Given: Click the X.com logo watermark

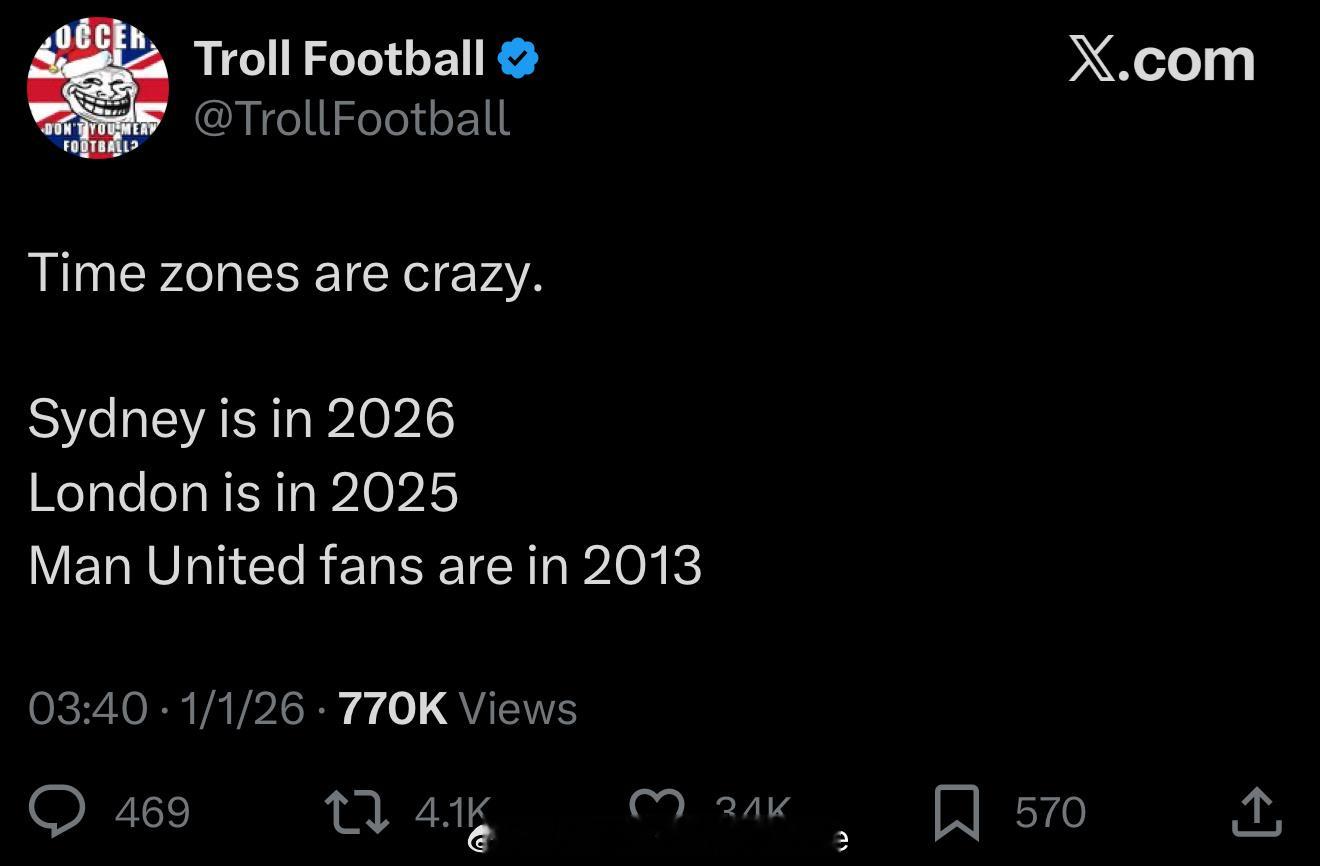Looking at the screenshot, I should coord(1161,59).
